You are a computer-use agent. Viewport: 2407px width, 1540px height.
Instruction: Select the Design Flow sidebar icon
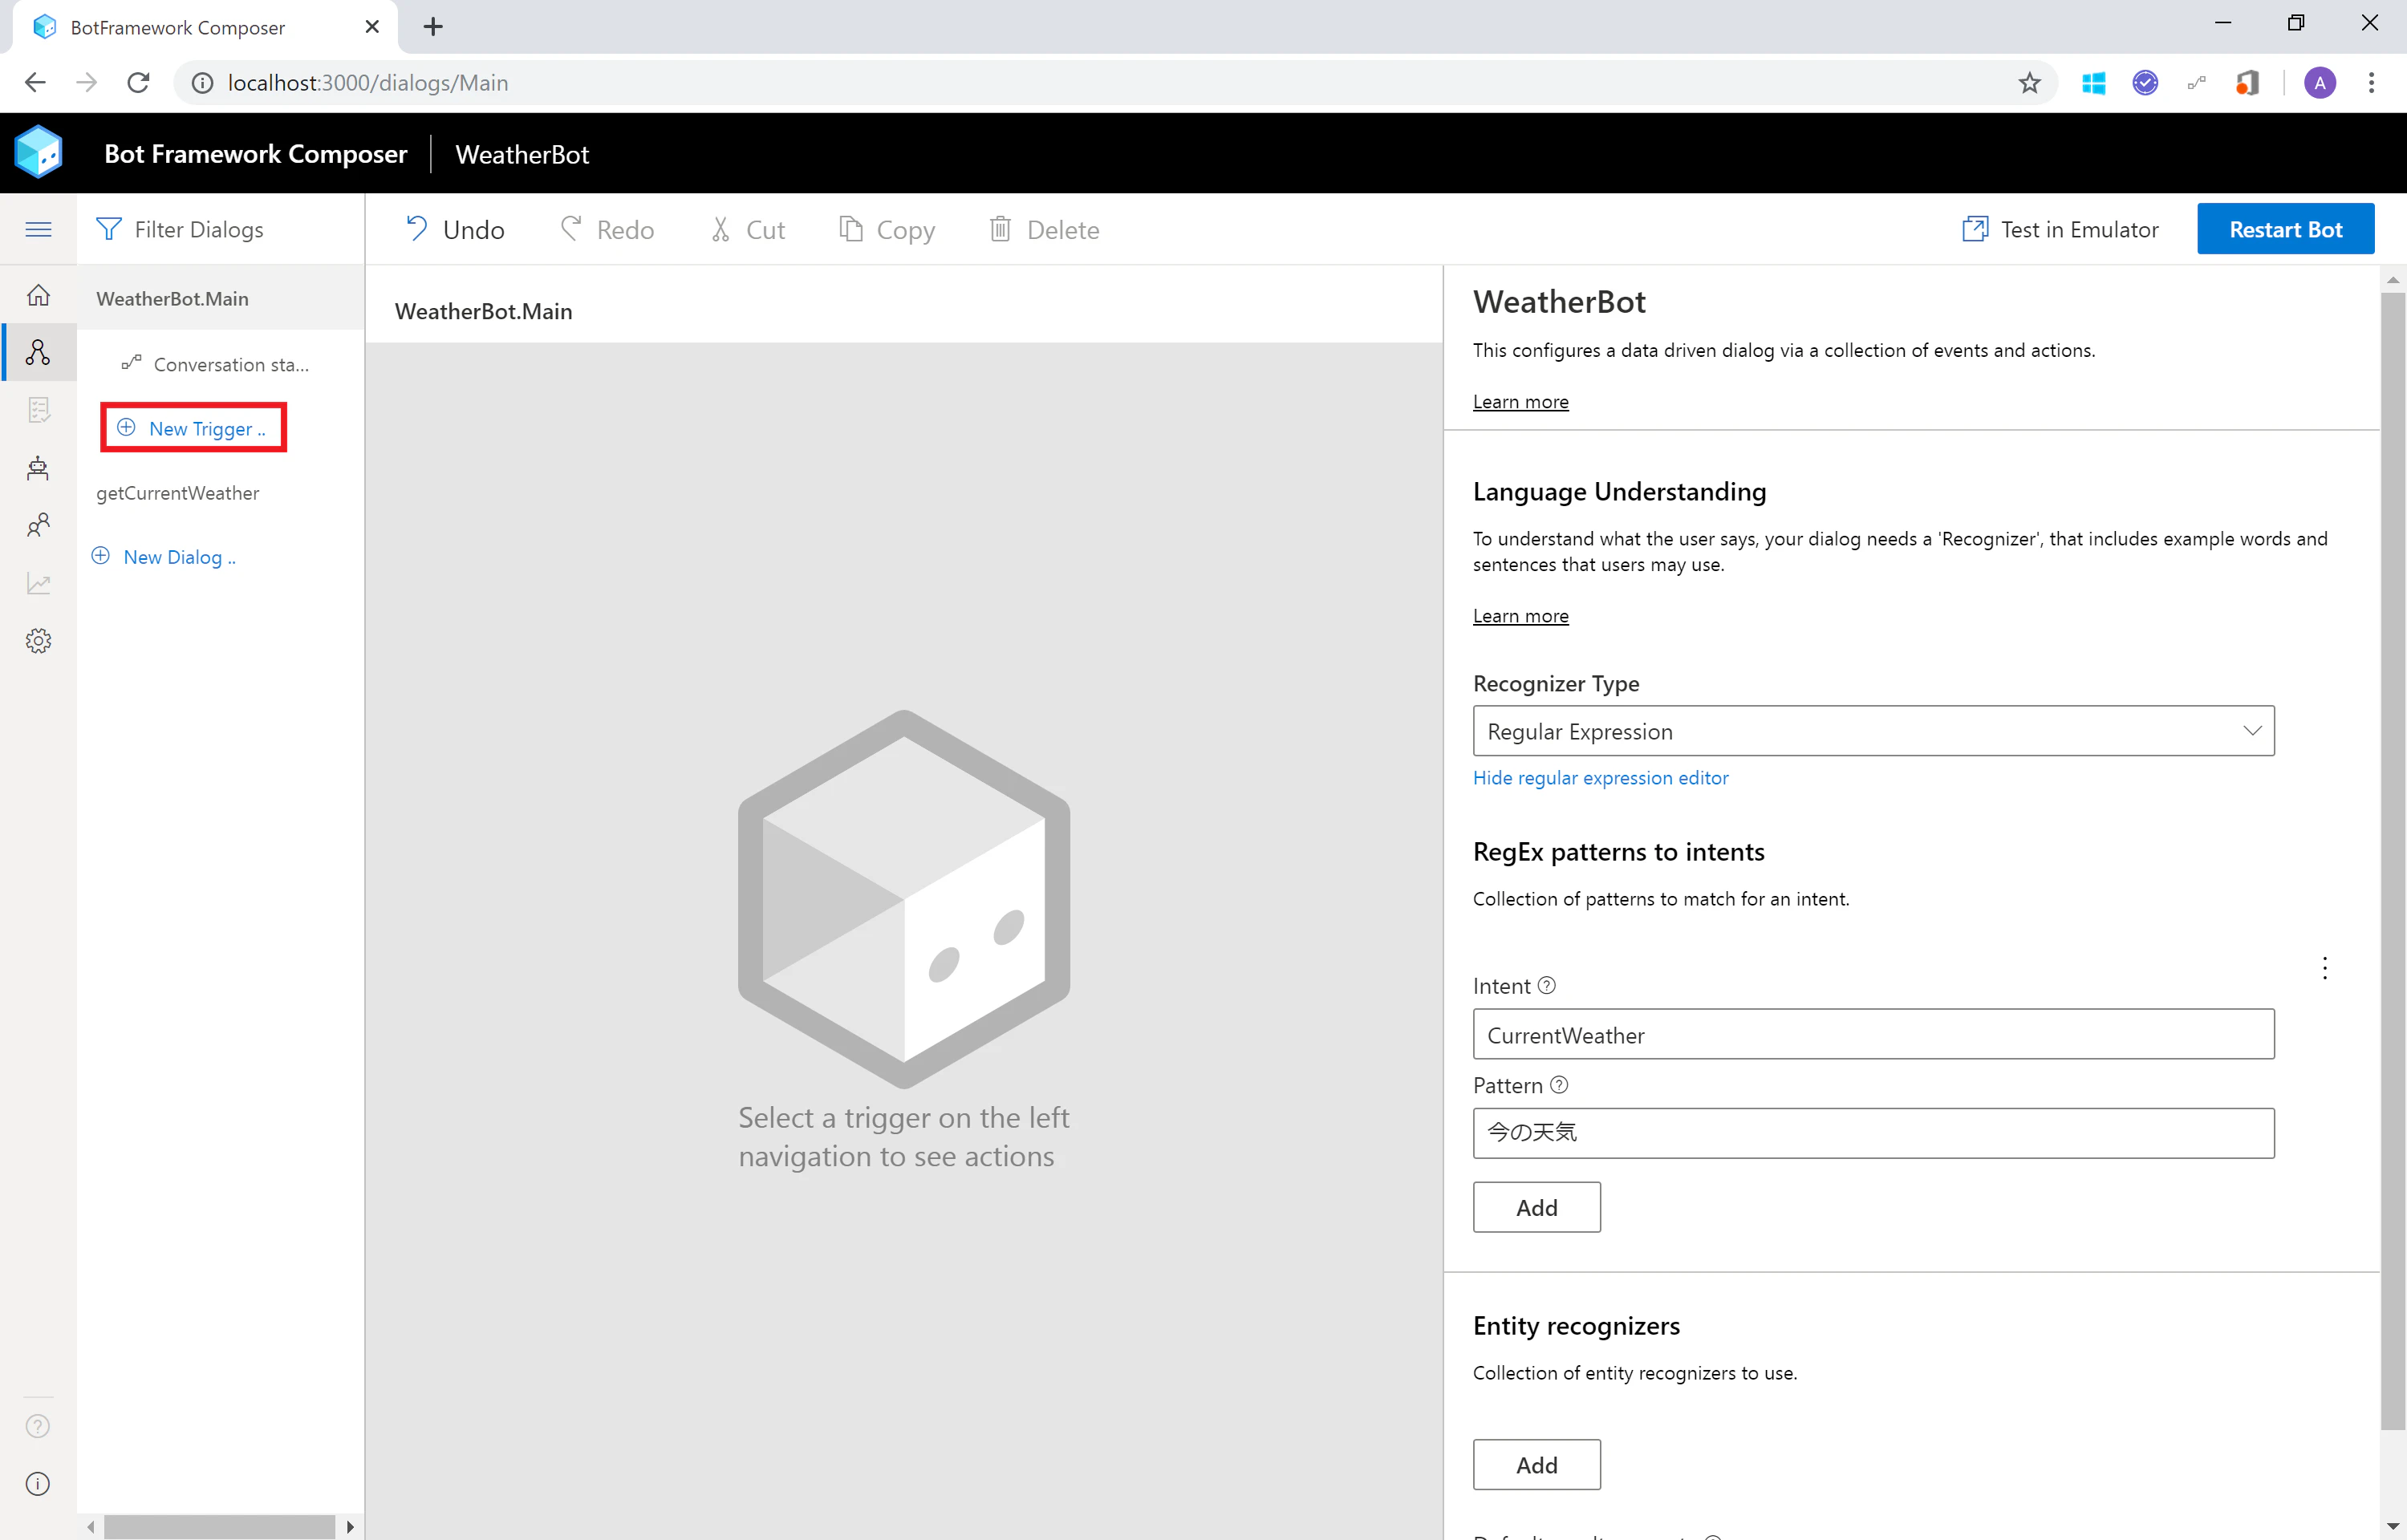[38, 352]
